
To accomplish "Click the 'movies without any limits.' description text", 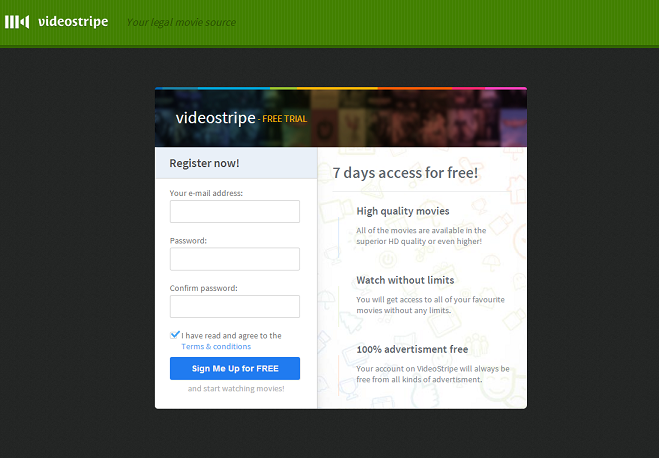I will pos(403,311).
